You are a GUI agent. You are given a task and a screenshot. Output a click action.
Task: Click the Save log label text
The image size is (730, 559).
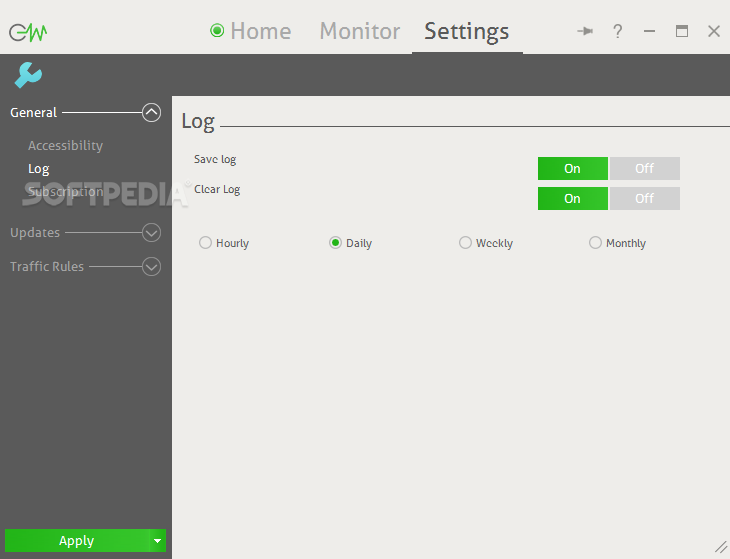pos(215,160)
